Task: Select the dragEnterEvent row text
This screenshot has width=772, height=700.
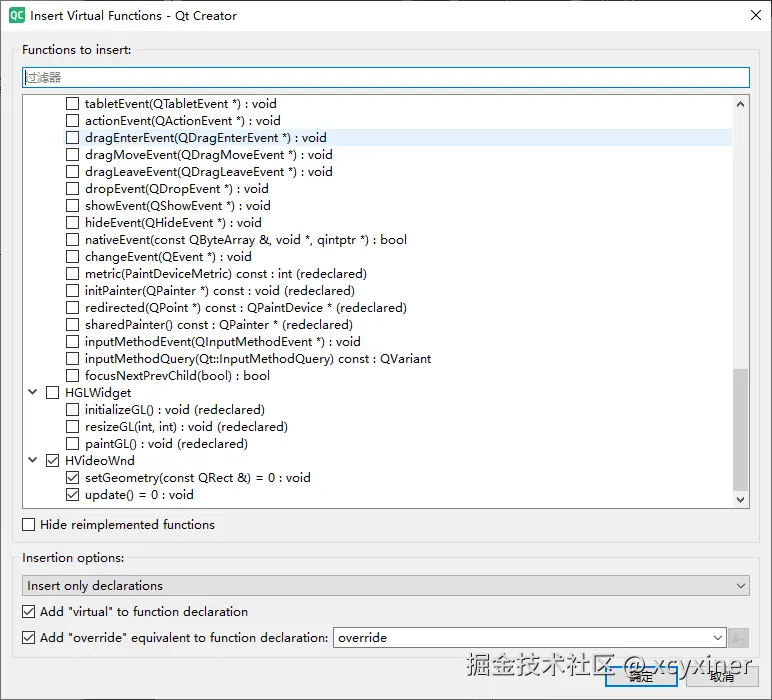Action: (x=206, y=138)
